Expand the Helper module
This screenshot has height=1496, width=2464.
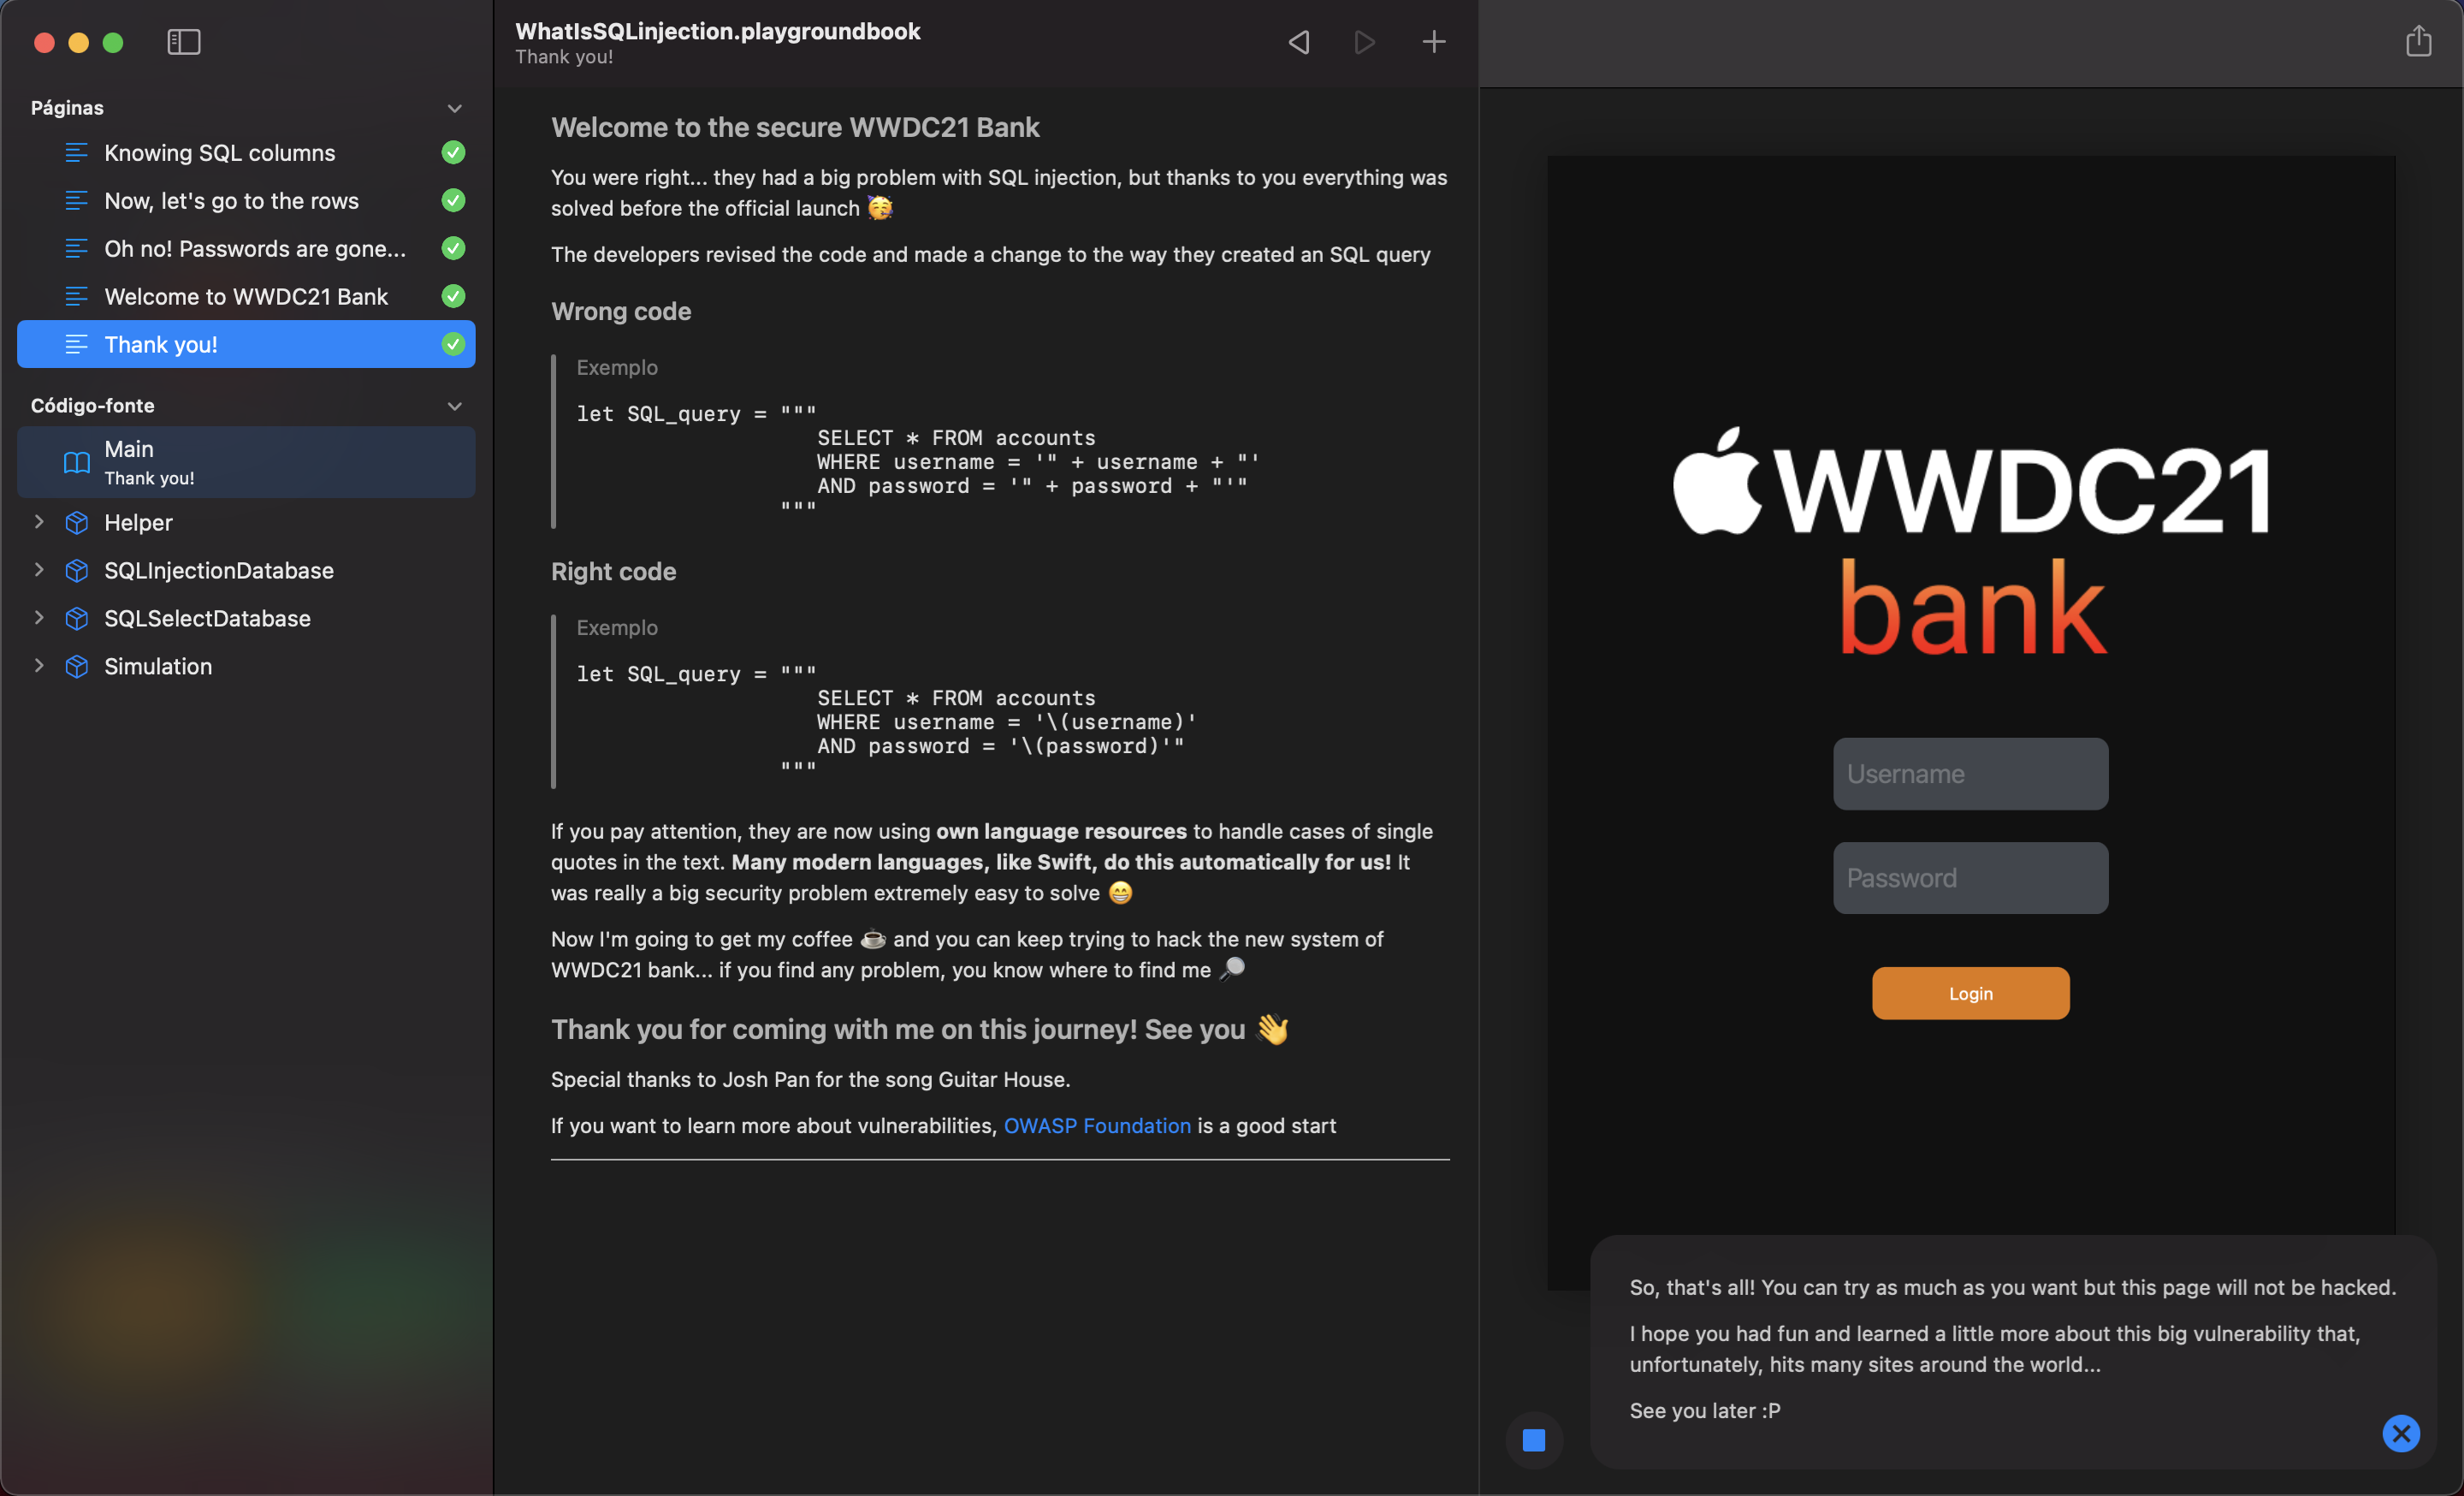pyautogui.click(x=39, y=522)
